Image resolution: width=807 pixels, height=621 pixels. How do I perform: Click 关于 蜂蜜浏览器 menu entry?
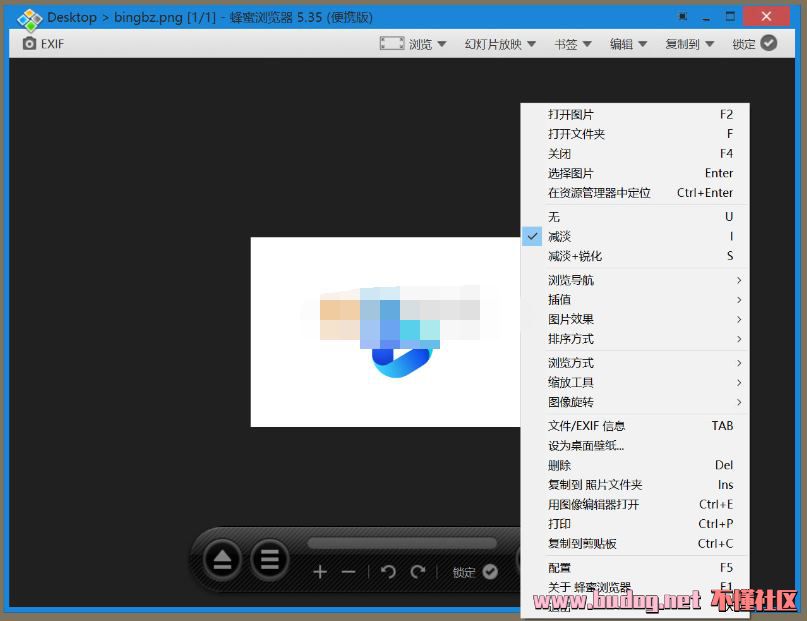coord(635,587)
